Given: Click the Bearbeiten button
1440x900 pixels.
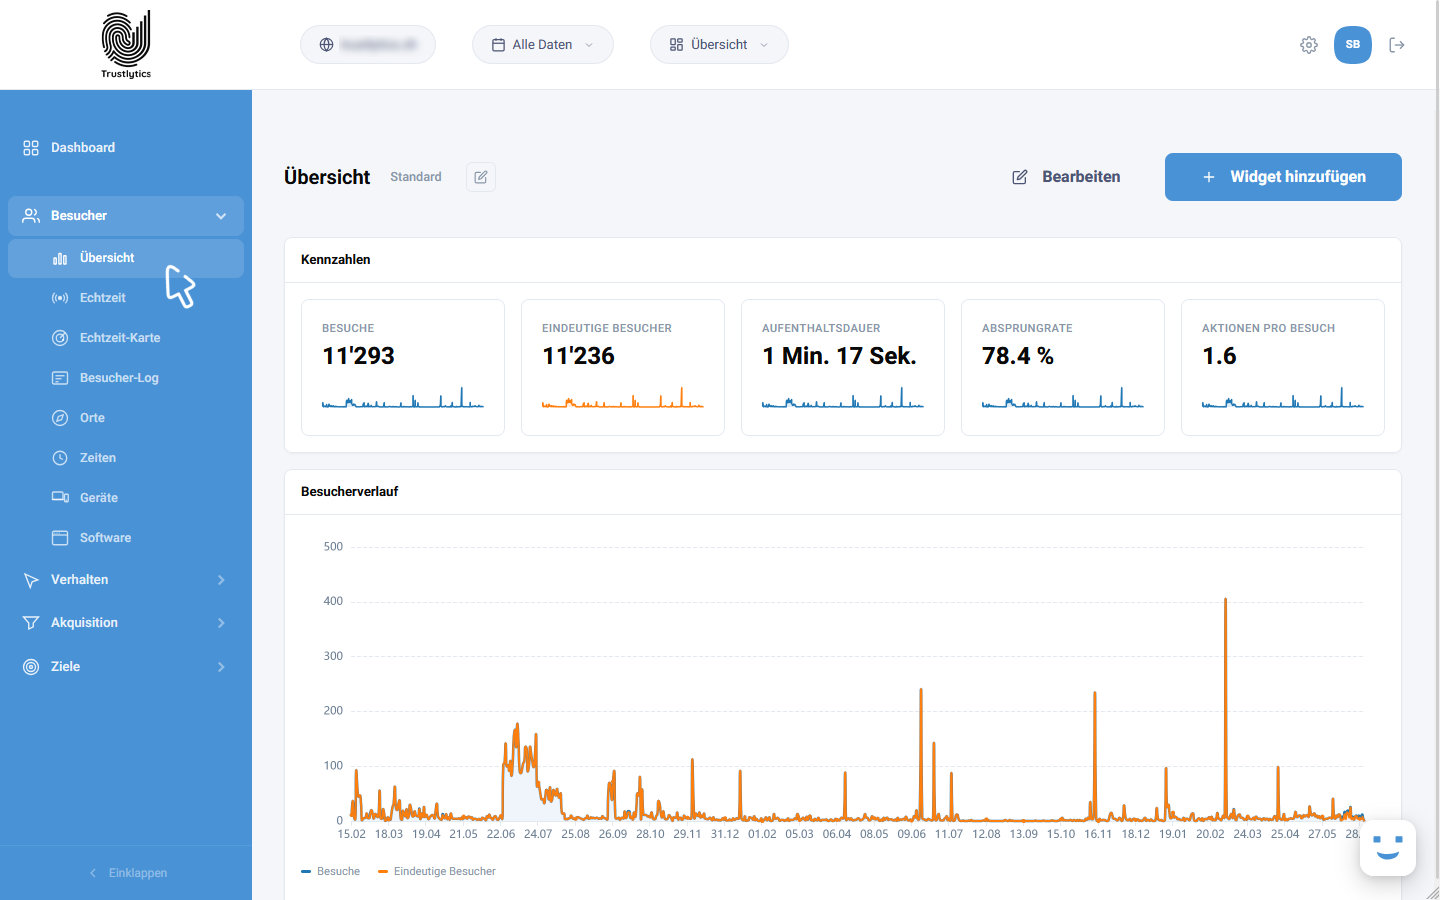Looking at the screenshot, I should [1066, 177].
